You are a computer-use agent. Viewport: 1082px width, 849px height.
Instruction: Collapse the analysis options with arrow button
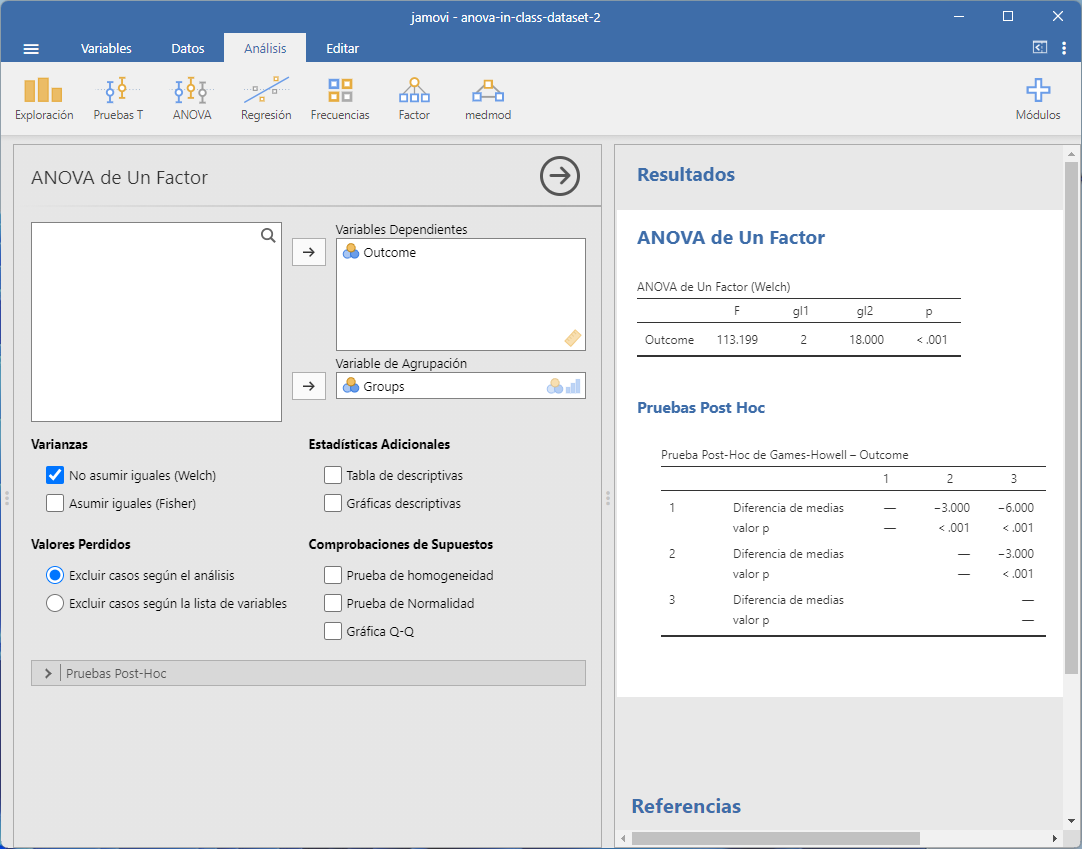click(560, 176)
